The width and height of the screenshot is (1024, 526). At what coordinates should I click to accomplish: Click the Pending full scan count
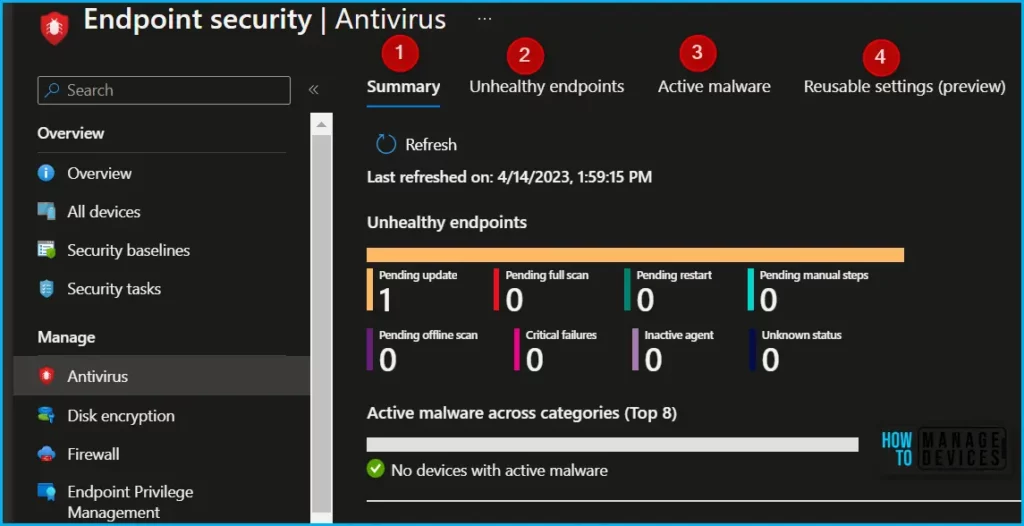point(514,300)
